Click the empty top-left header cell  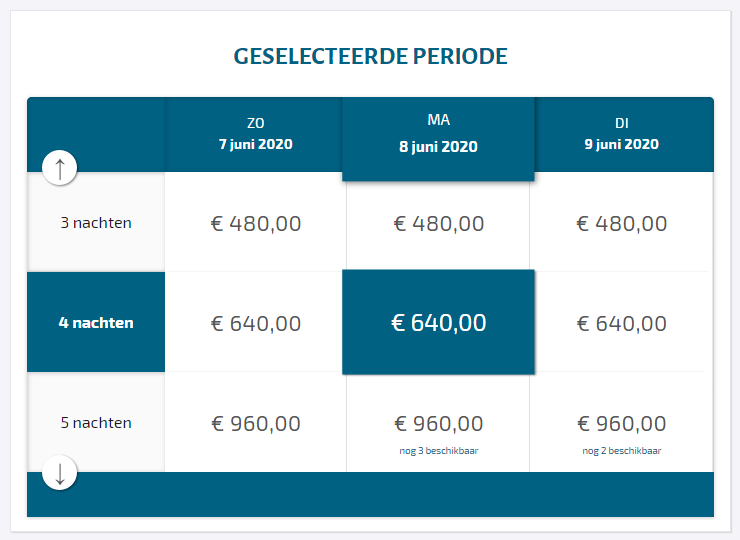click(x=96, y=135)
